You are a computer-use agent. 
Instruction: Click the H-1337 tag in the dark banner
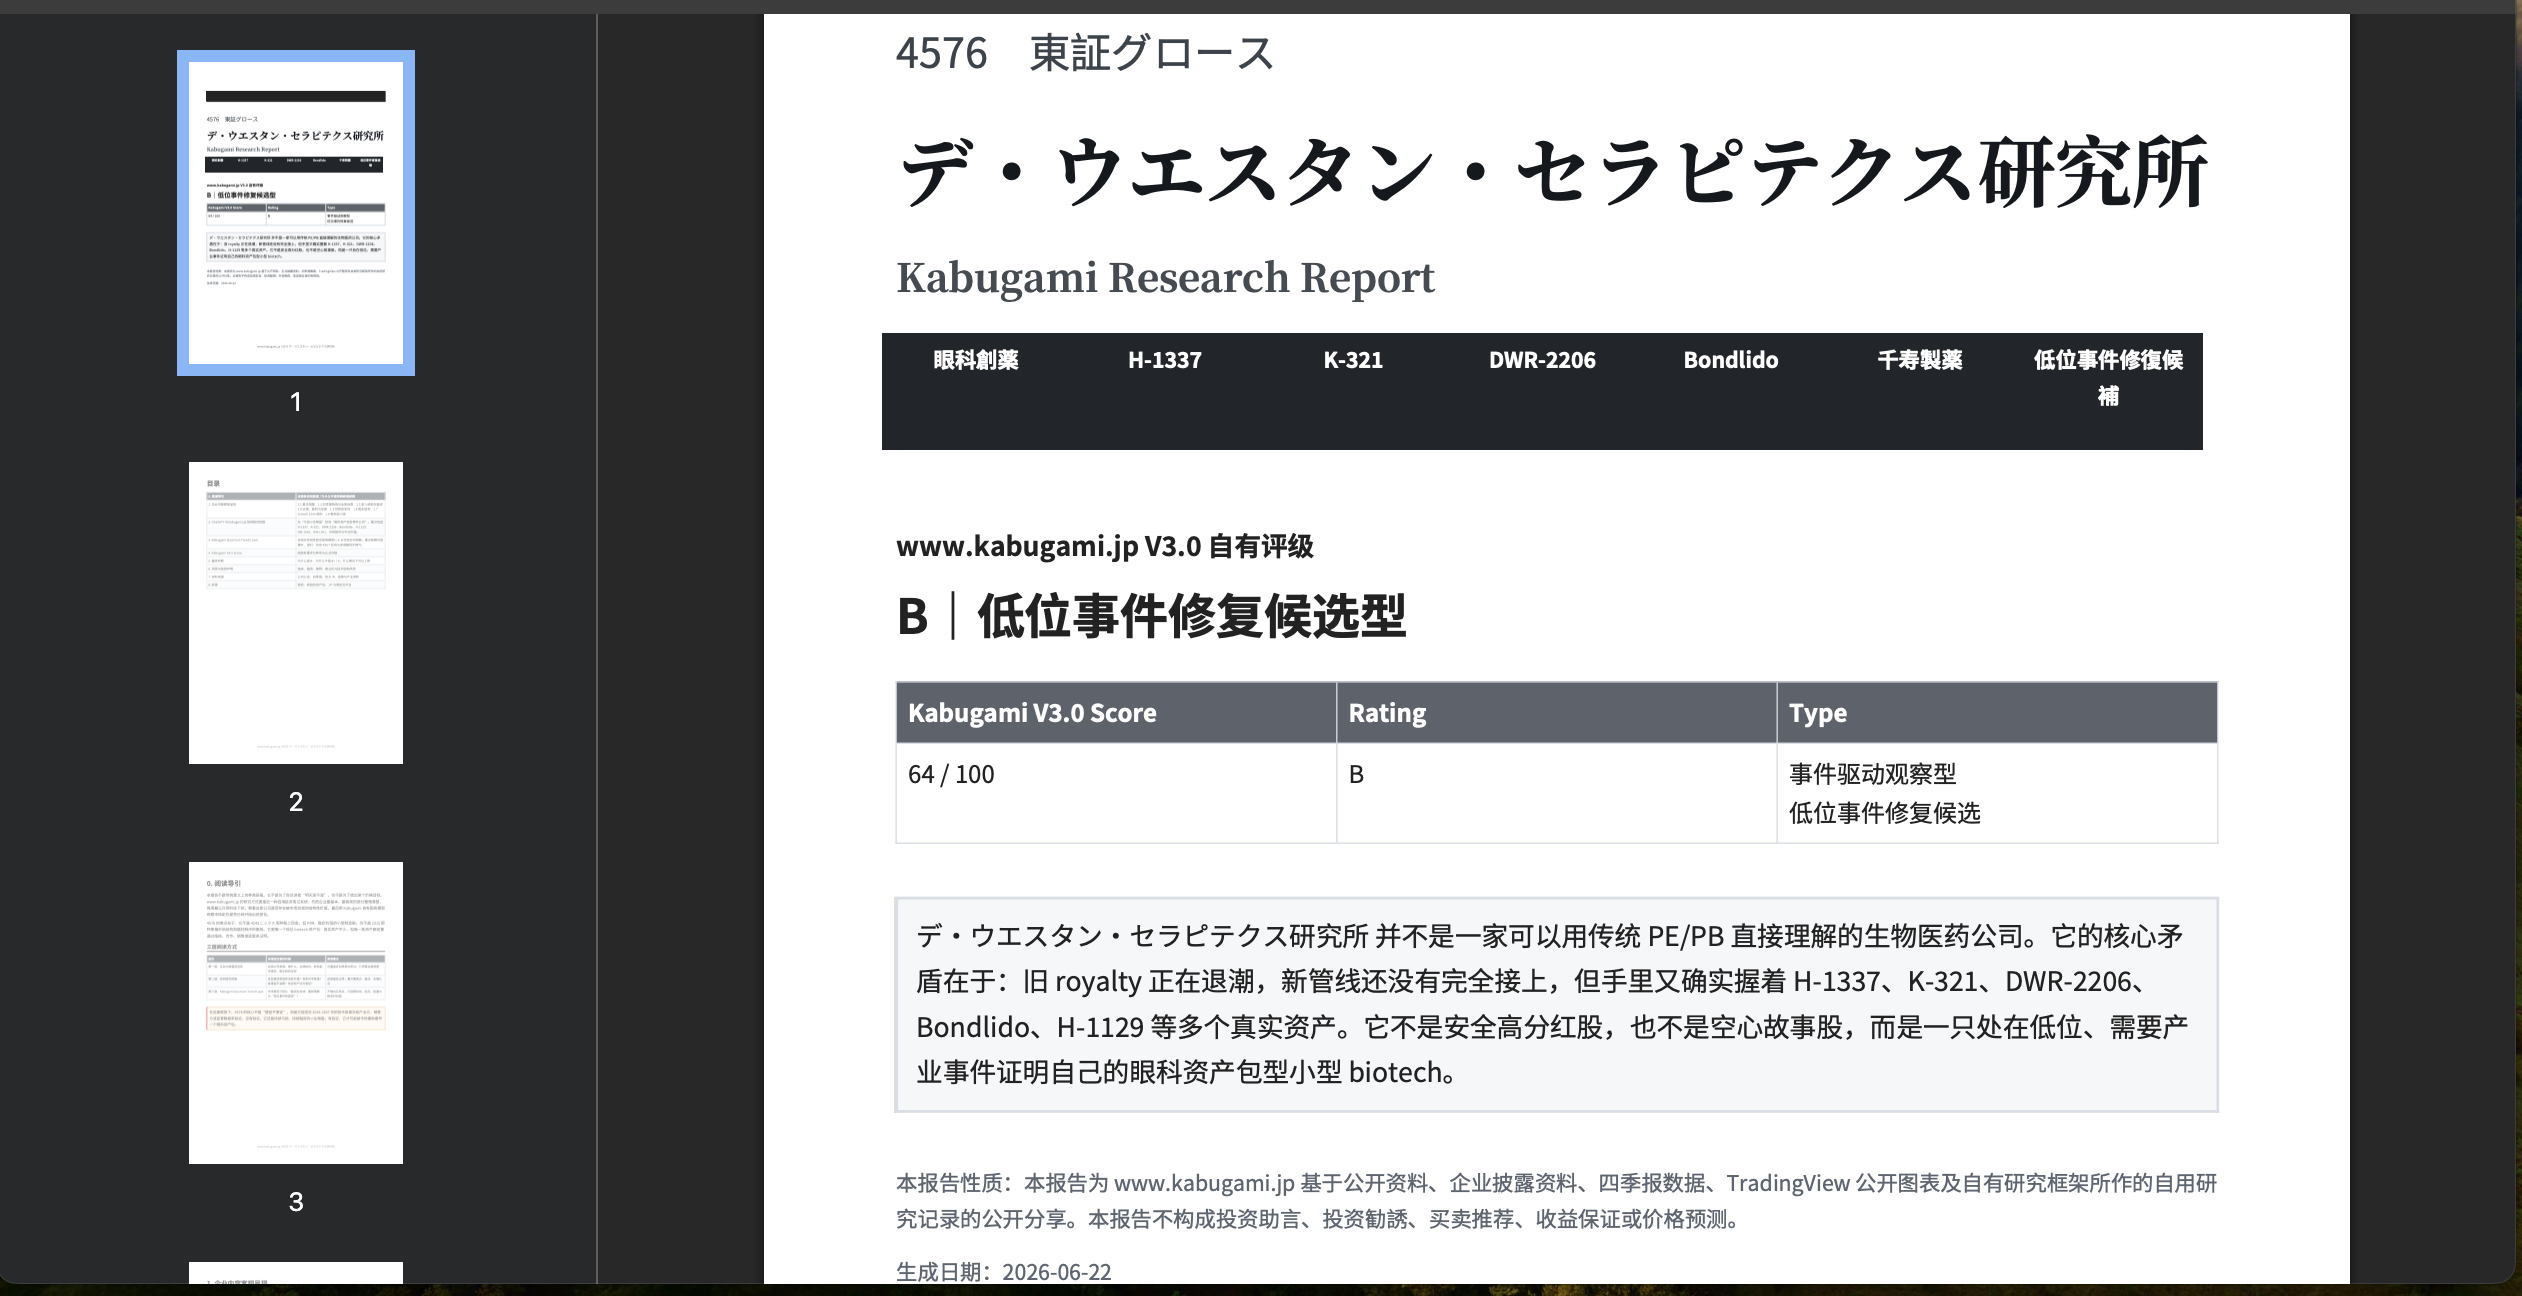(1165, 360)
